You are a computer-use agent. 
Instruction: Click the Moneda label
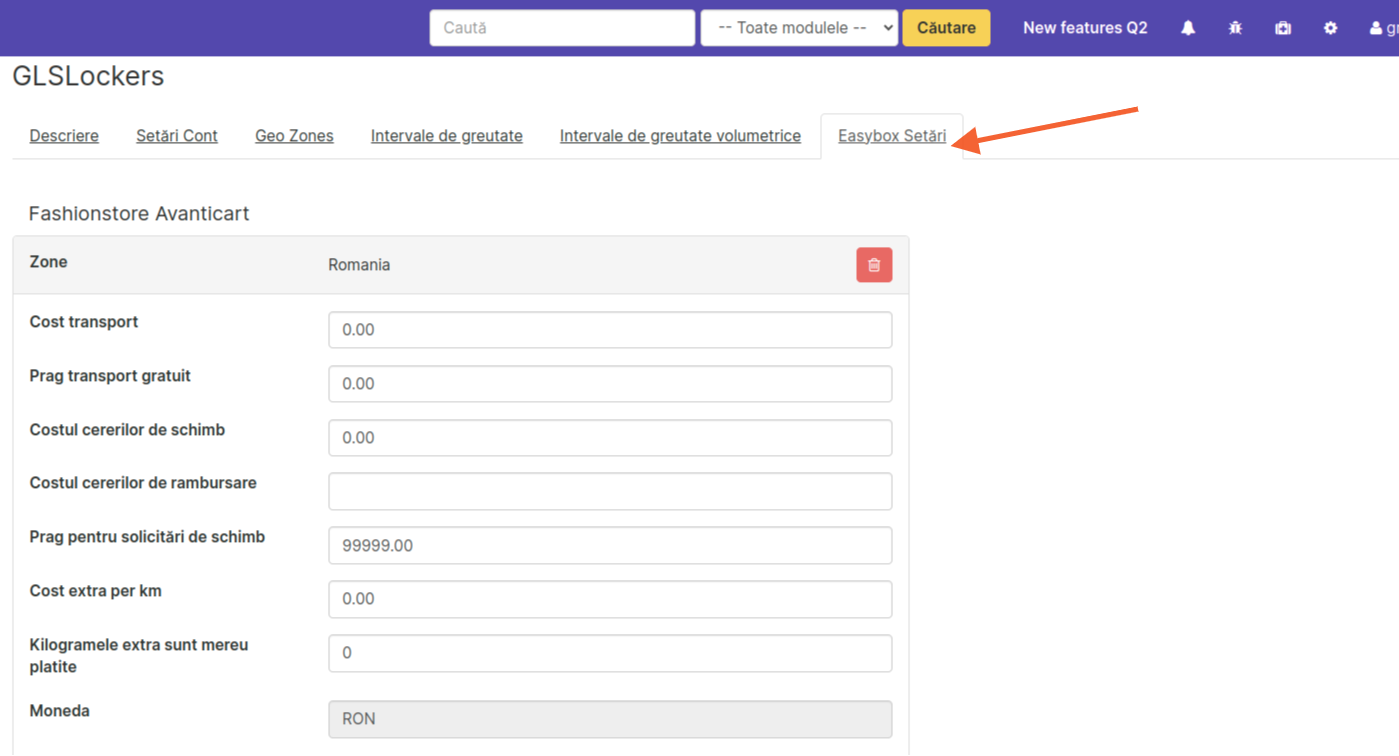coord(59,711)
